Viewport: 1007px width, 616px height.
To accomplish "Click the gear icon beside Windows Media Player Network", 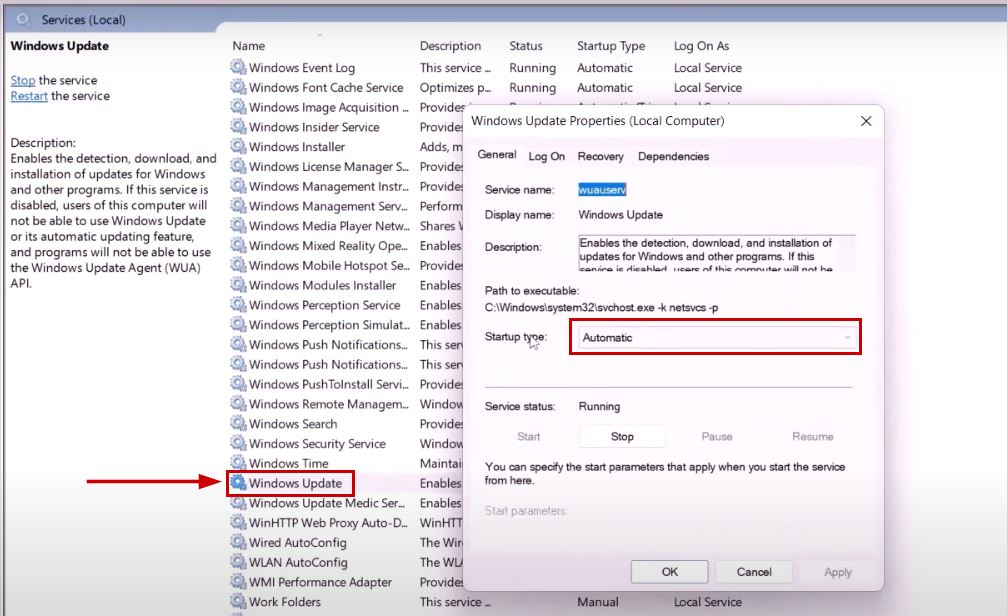I will [x=238, y=225].
